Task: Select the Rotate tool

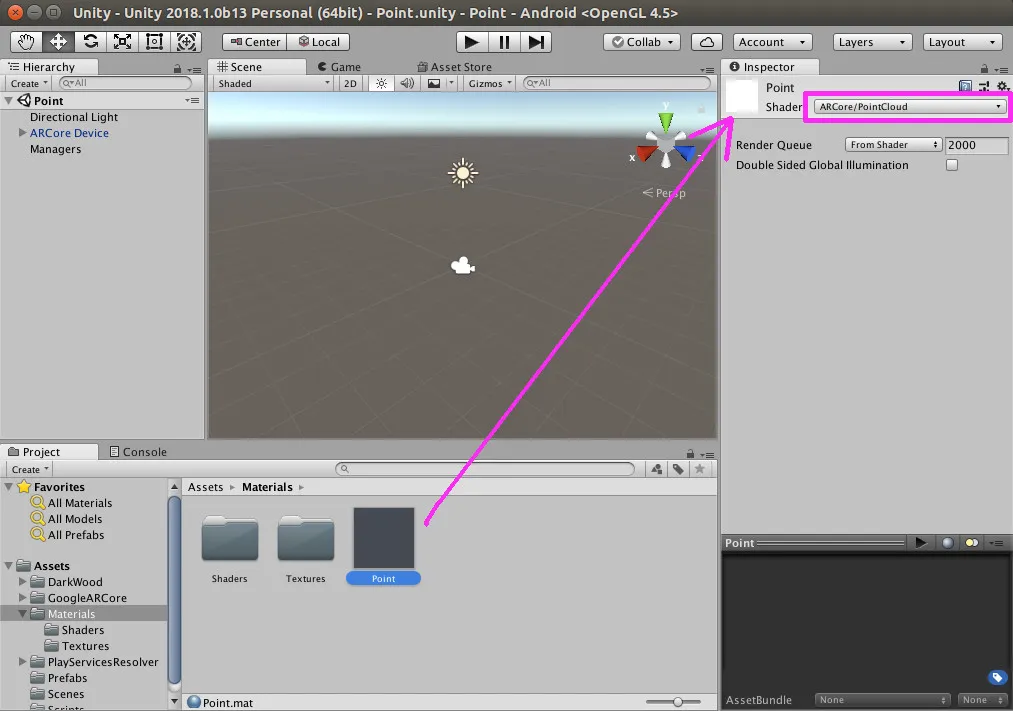Action: 90,42
